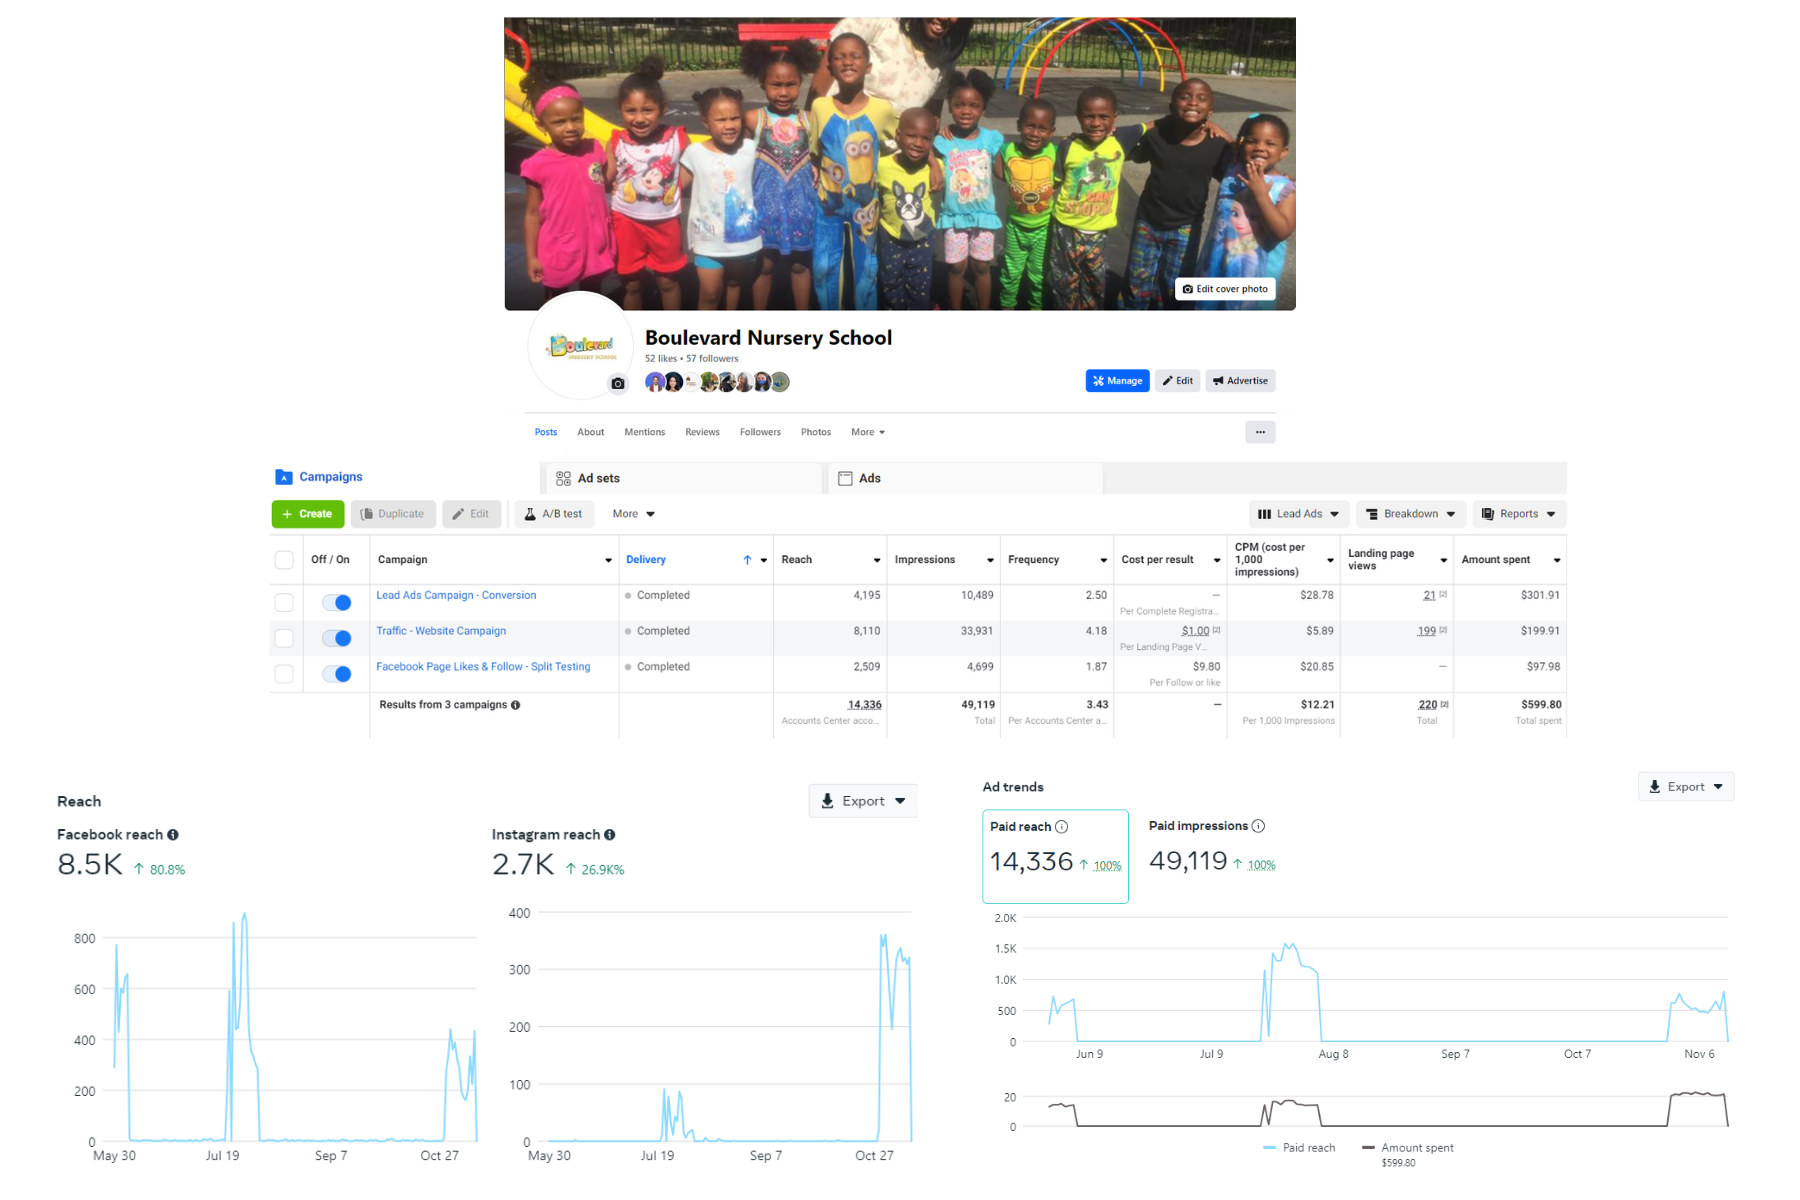The height and width of the screenshot is (1200, 1800).
Task: Click the Duplicate button
Action: click(x=393, y=514)
